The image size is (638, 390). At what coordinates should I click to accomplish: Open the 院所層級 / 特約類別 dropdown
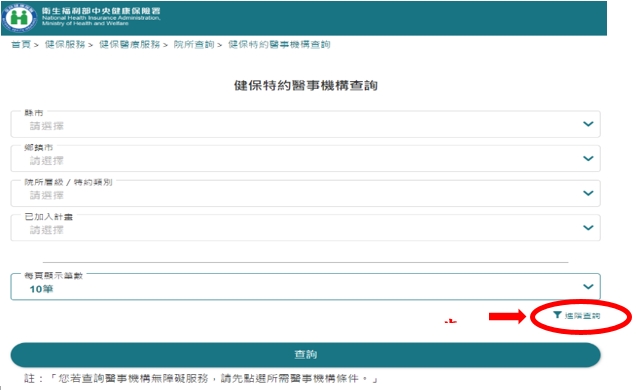[x=305, y=193]
